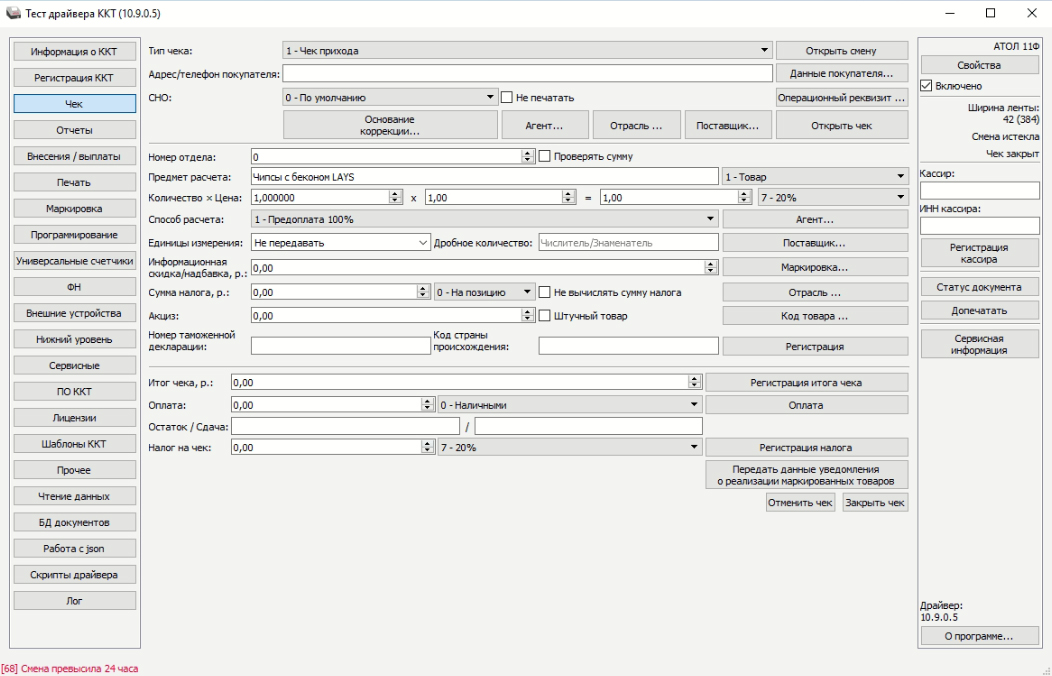Switch to the Отчеты section

(74, 129)
